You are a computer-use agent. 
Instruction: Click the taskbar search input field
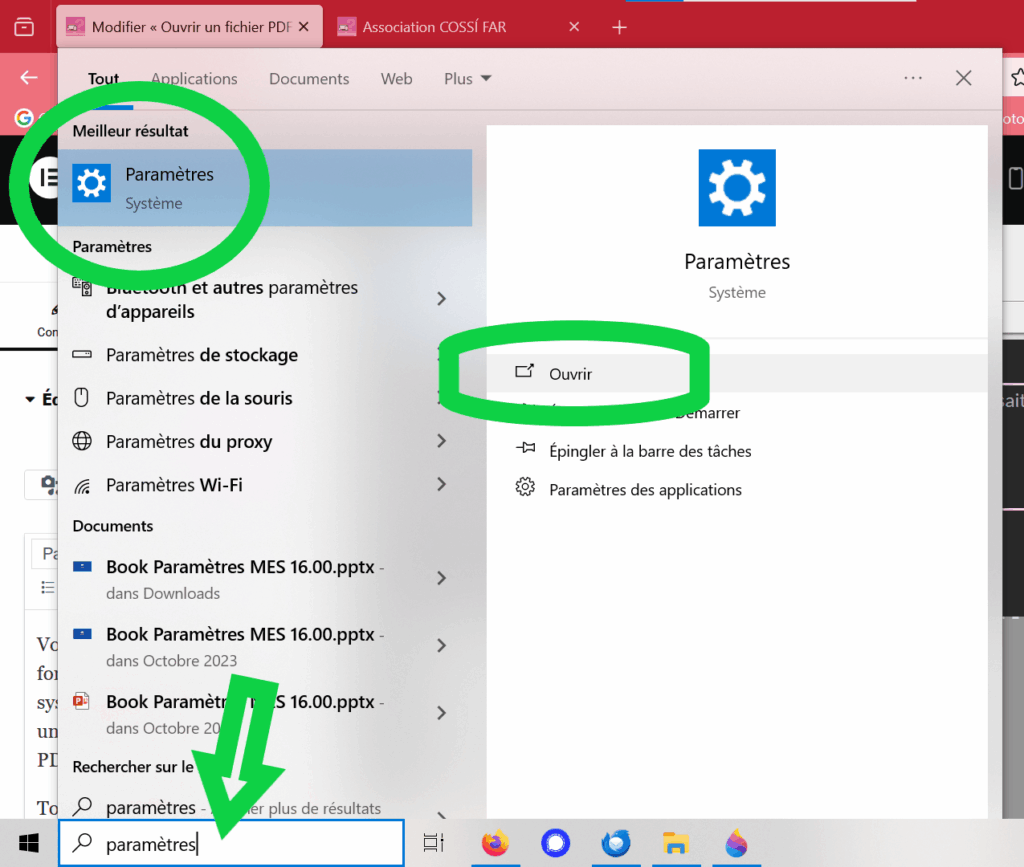(240, 844)
